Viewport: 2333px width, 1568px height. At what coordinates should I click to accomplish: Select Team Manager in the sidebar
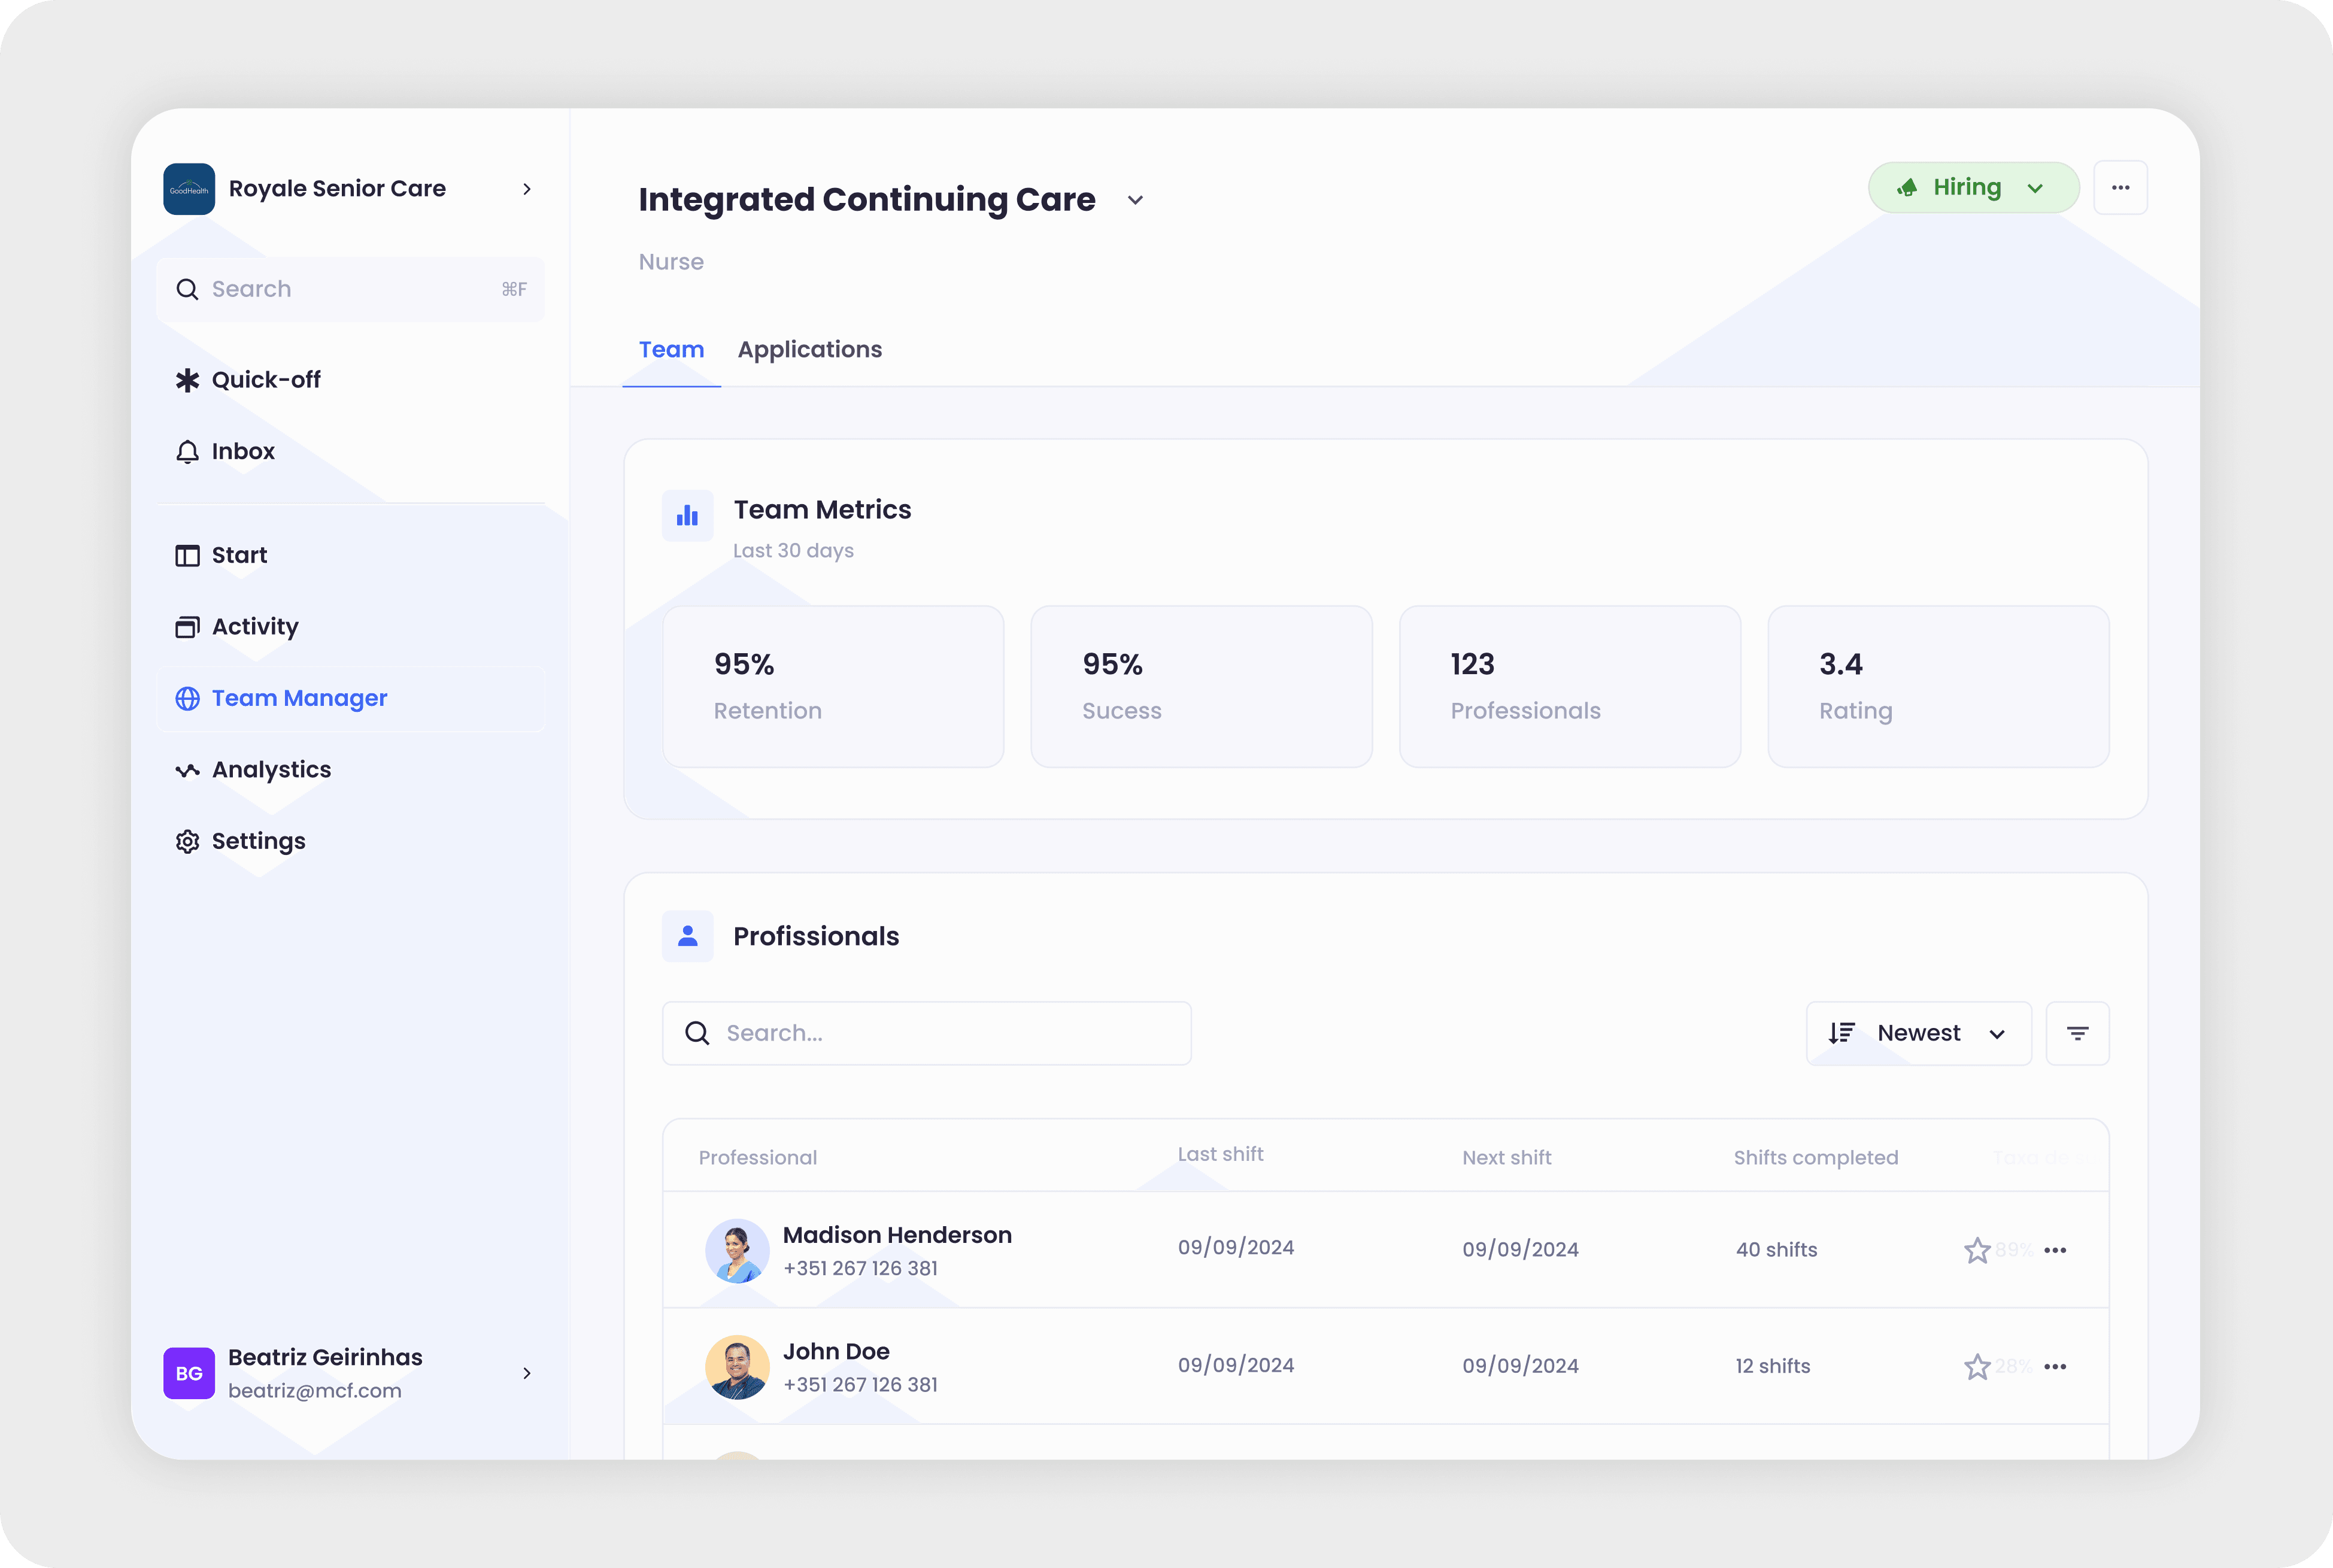[350, 698]
